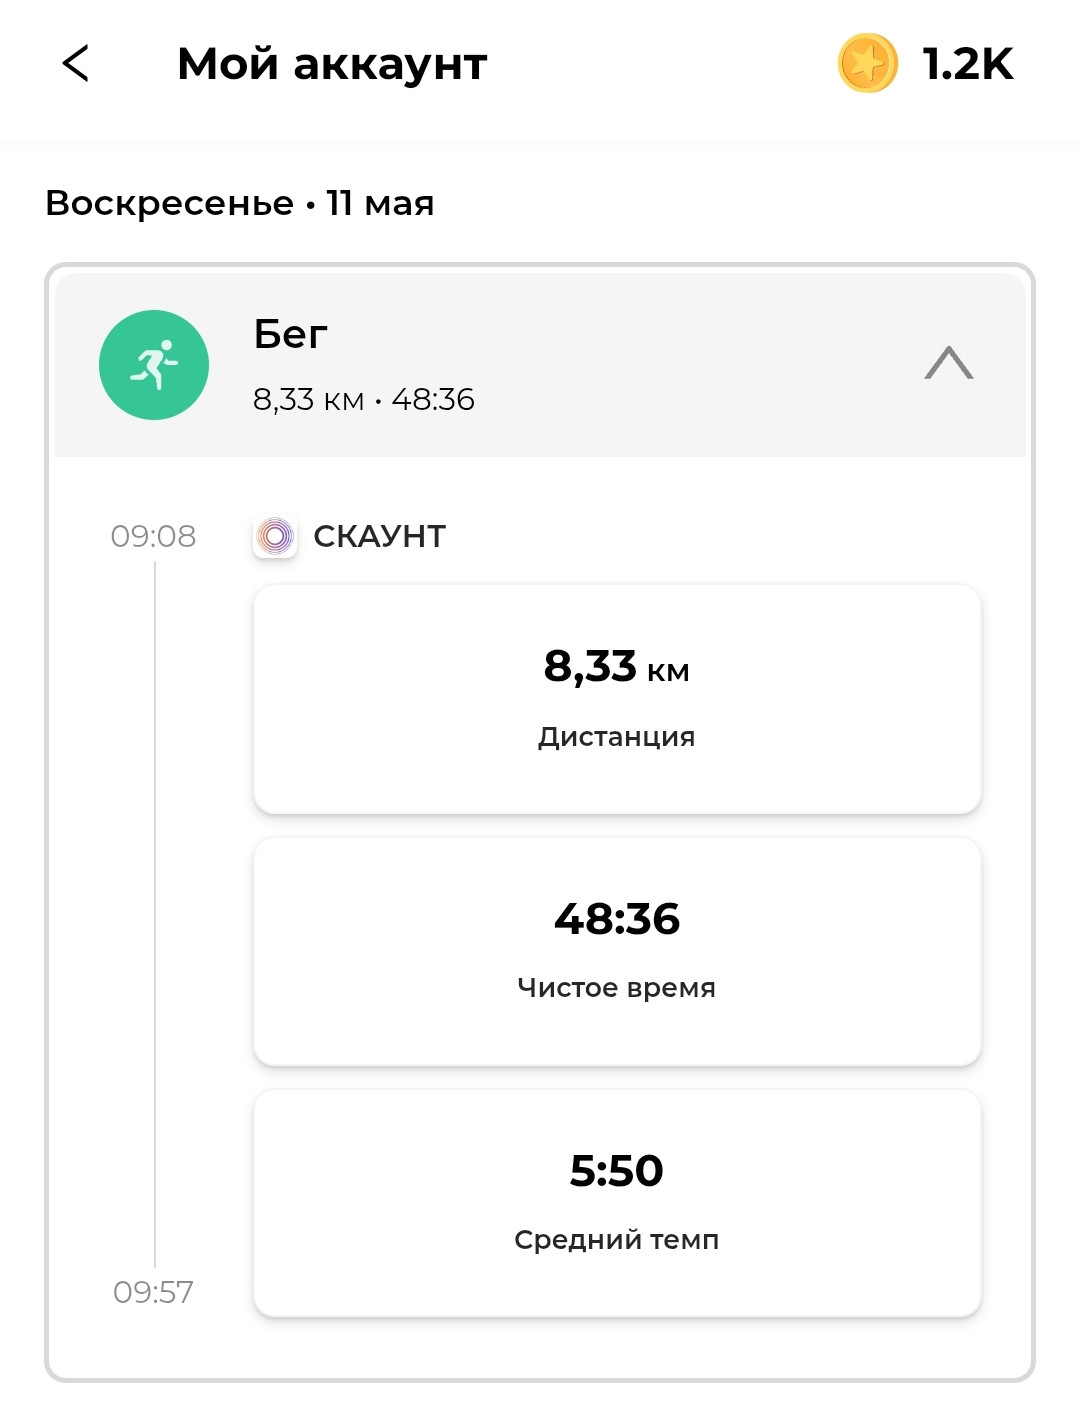1080x1423 pixels.
Task: Tap the vertical timeline line
Action: point(155,915)
